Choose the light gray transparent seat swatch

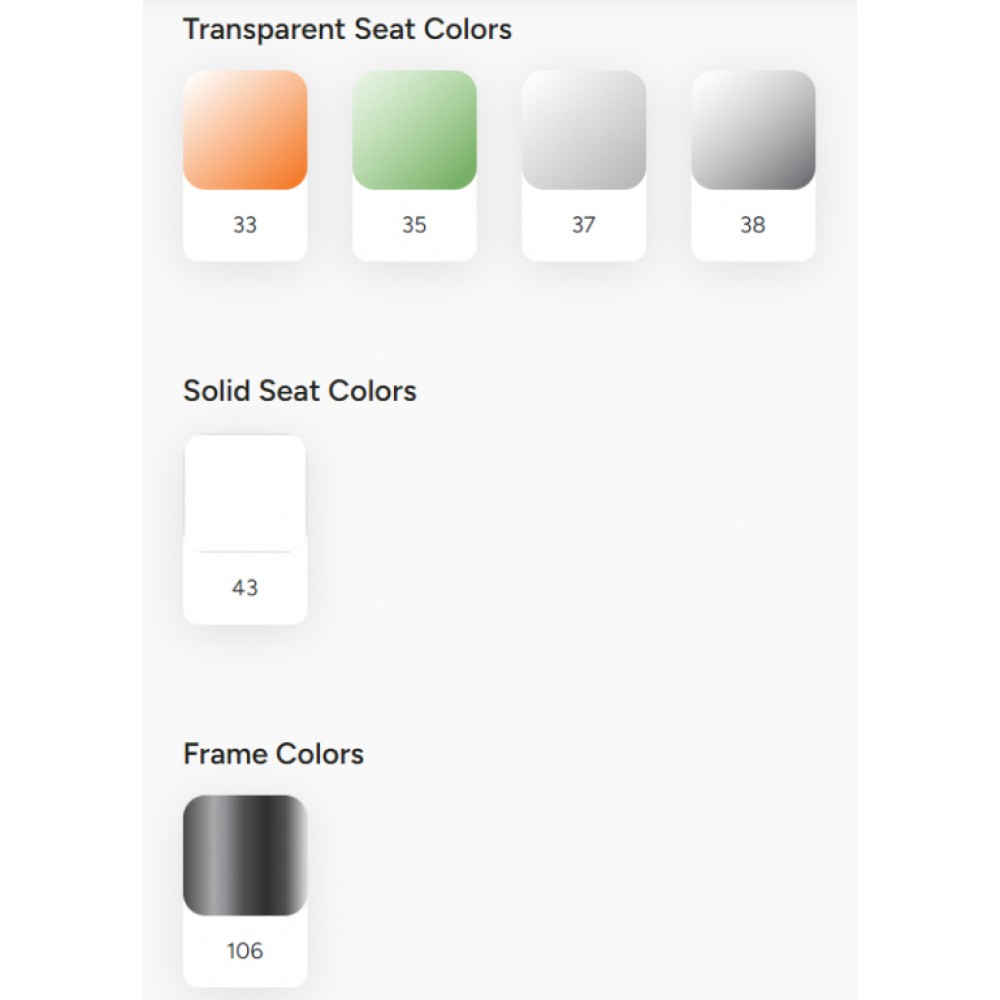point(584,130)
